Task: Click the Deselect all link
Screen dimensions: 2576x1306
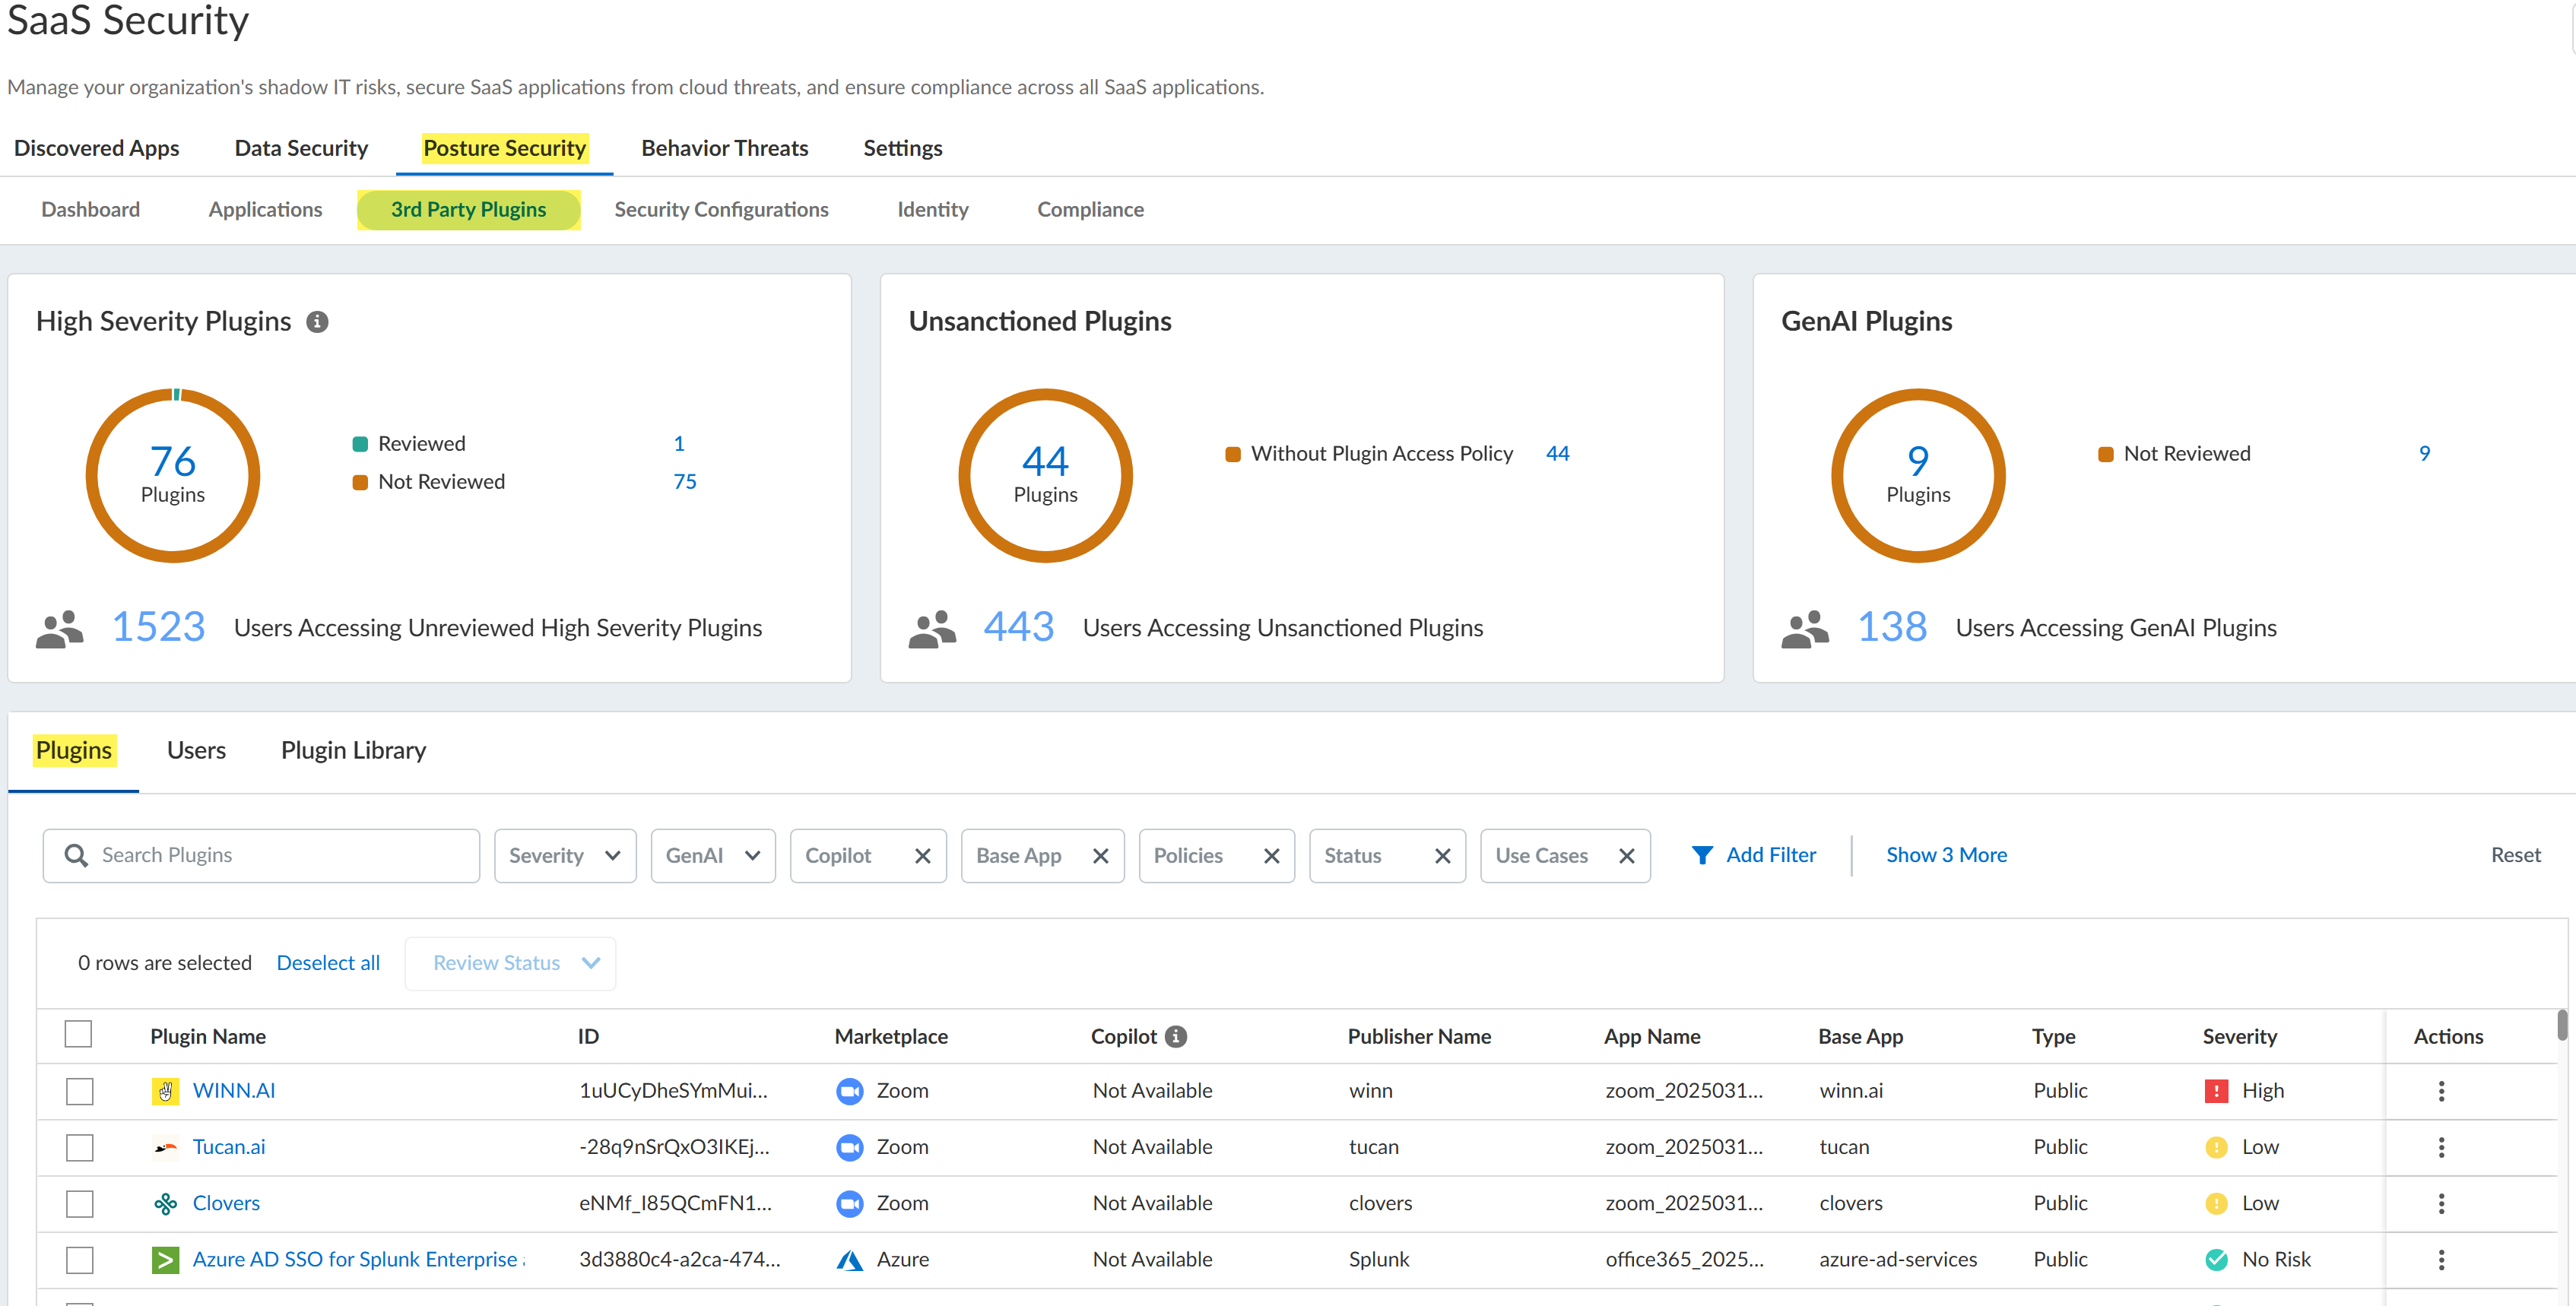Action: (x=328, y=963)
